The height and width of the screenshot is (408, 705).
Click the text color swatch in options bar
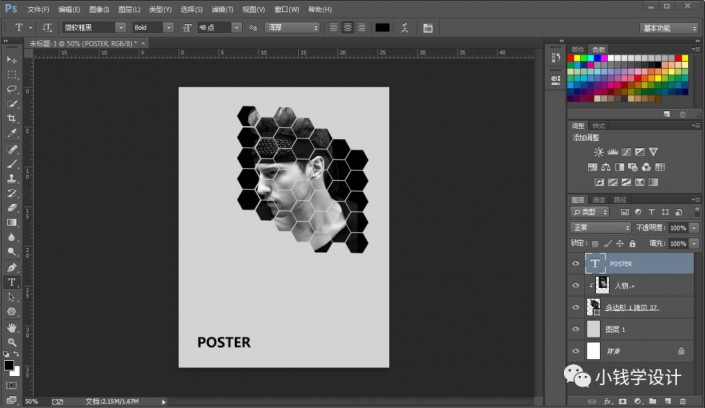tap(382, 27)
